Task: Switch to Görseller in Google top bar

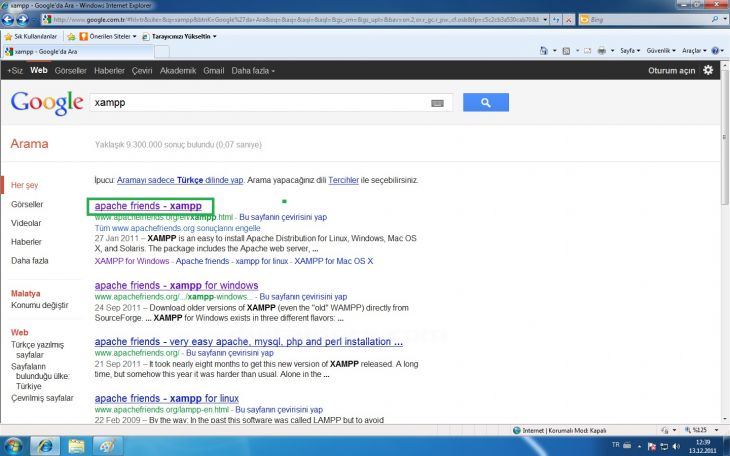Action: pyautogui.click(x=70, y=71)
